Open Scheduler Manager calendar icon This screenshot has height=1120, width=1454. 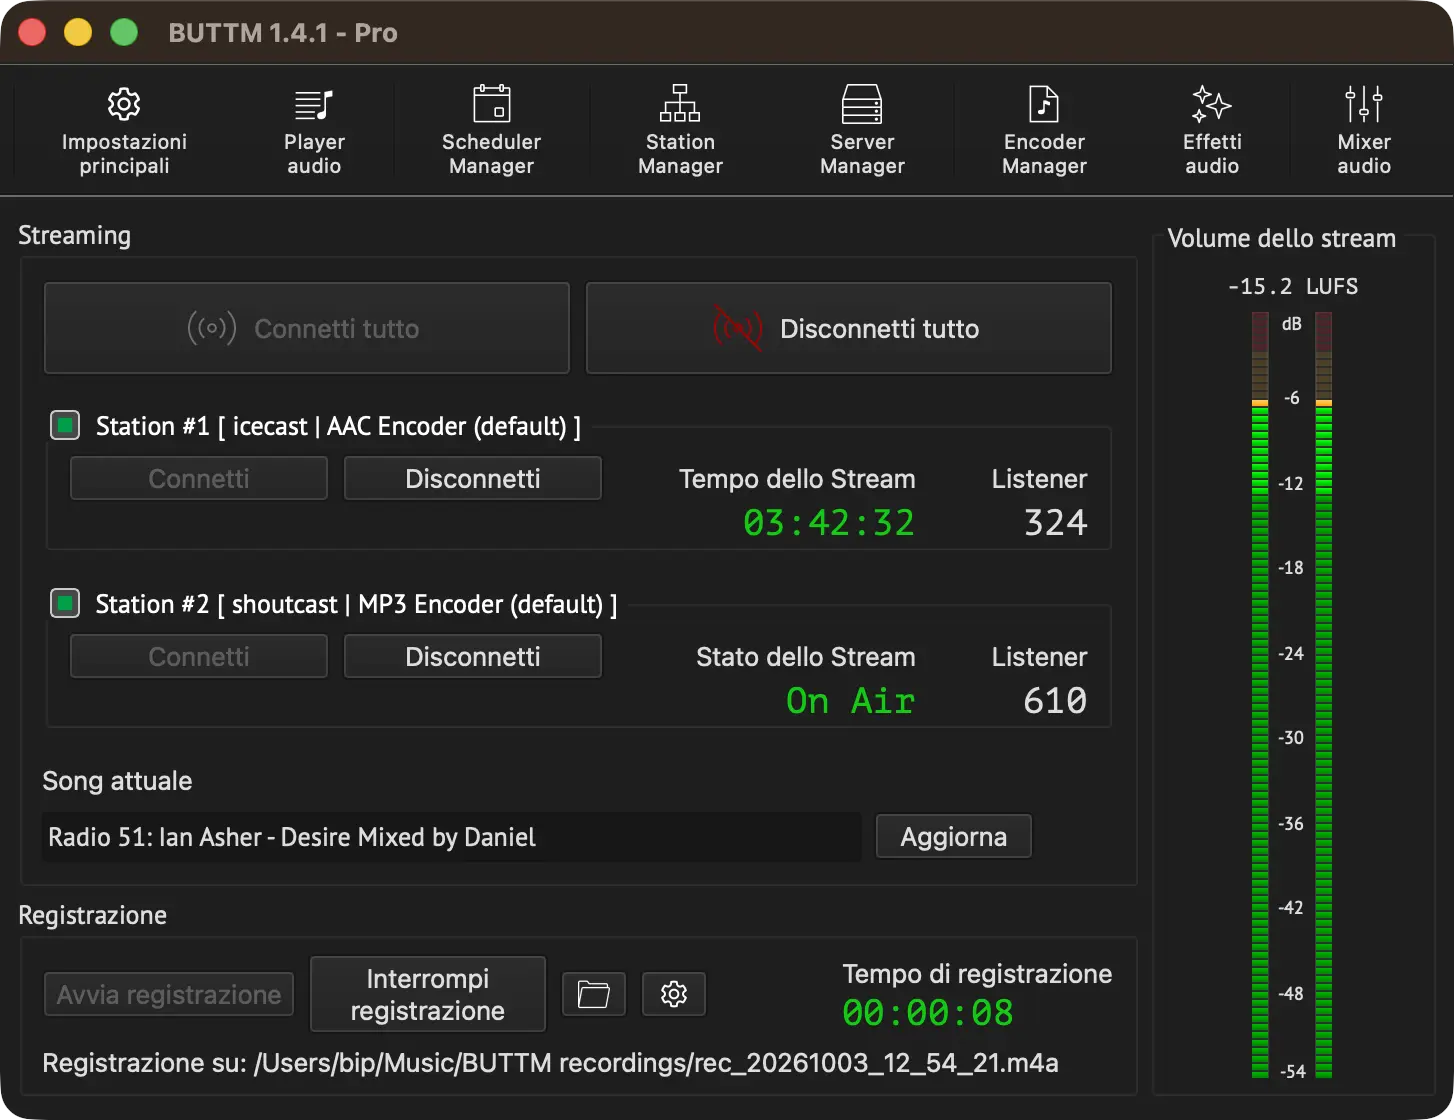(x=491, y=104)
